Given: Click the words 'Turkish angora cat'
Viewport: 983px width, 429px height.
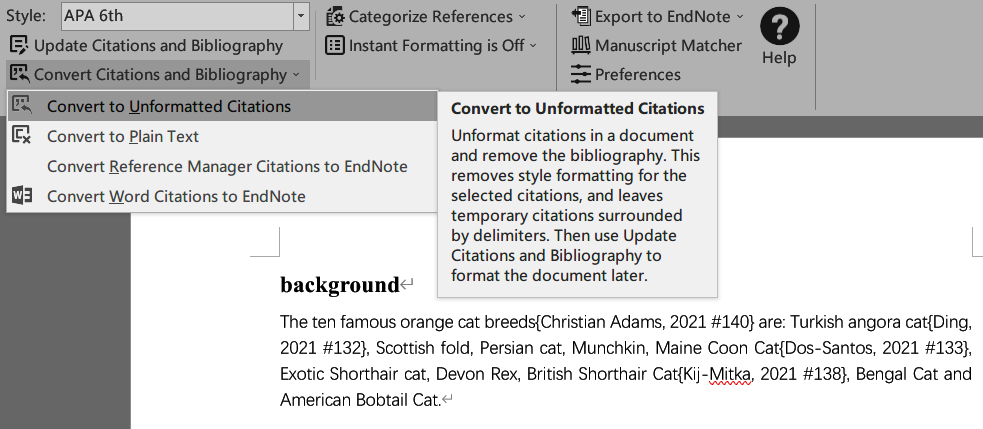Looking at the screenshot, I should click(x=858, y=322).
